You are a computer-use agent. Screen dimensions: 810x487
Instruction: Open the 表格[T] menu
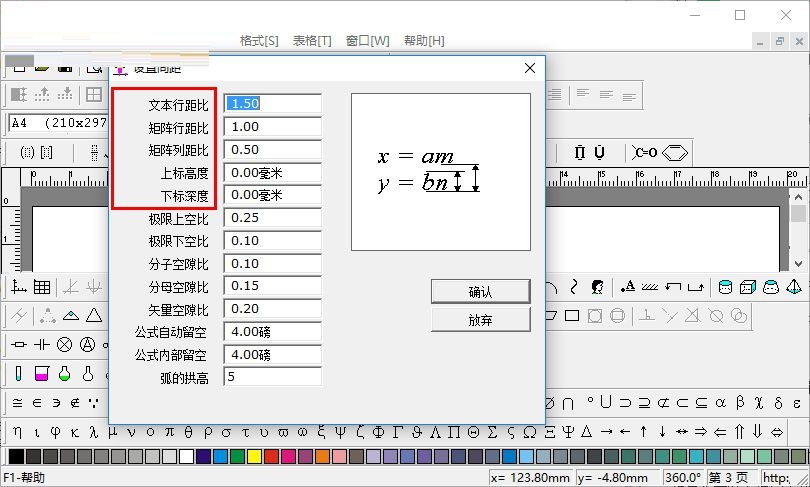pyautogui.click(x=312, y=41)
